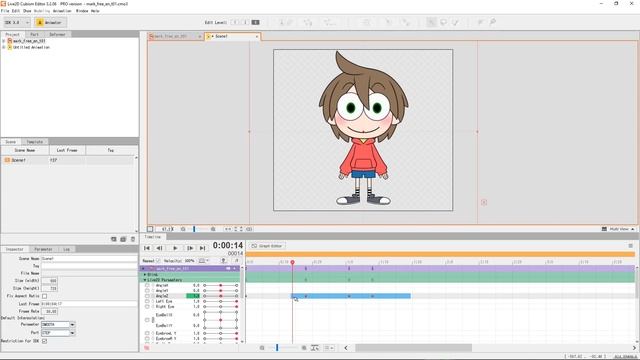Viewport: 640px width, 360px height.
Task: Play the Scene1 animation
Action: (x=175, y=248)
